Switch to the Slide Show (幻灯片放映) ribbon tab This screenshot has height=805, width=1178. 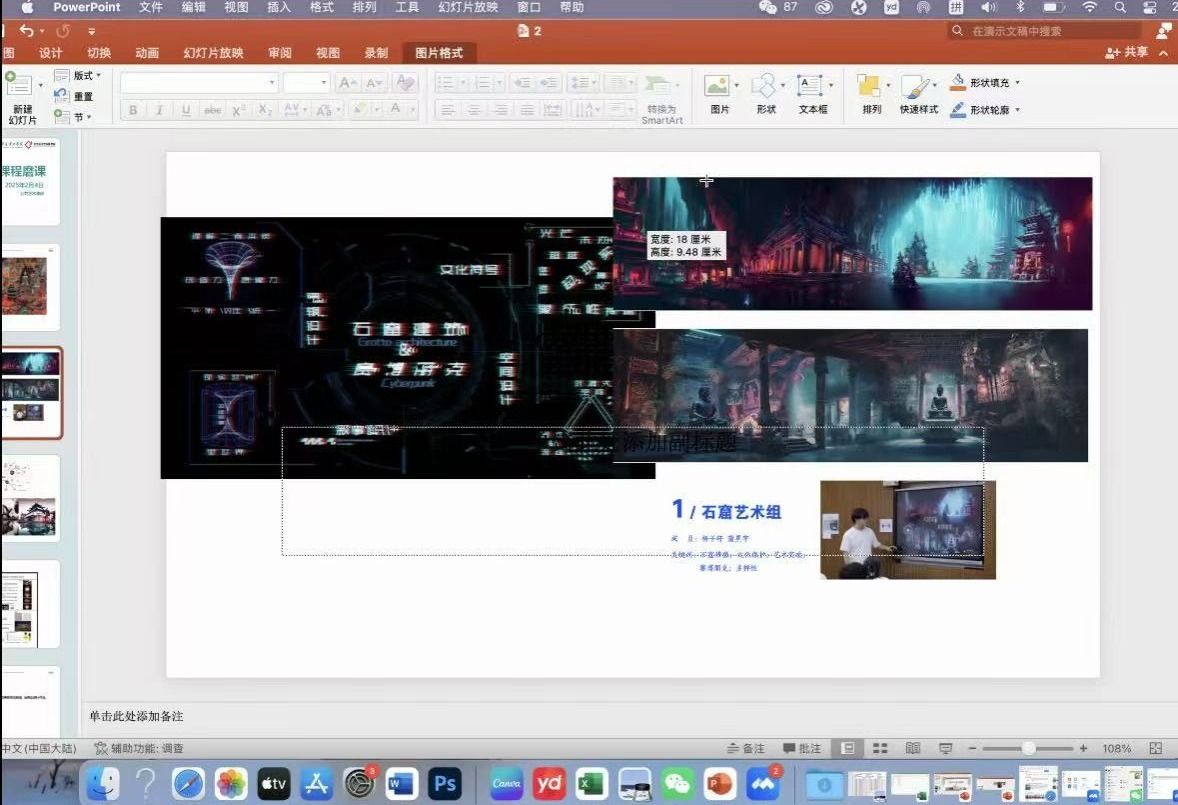(x=213, y=53)
